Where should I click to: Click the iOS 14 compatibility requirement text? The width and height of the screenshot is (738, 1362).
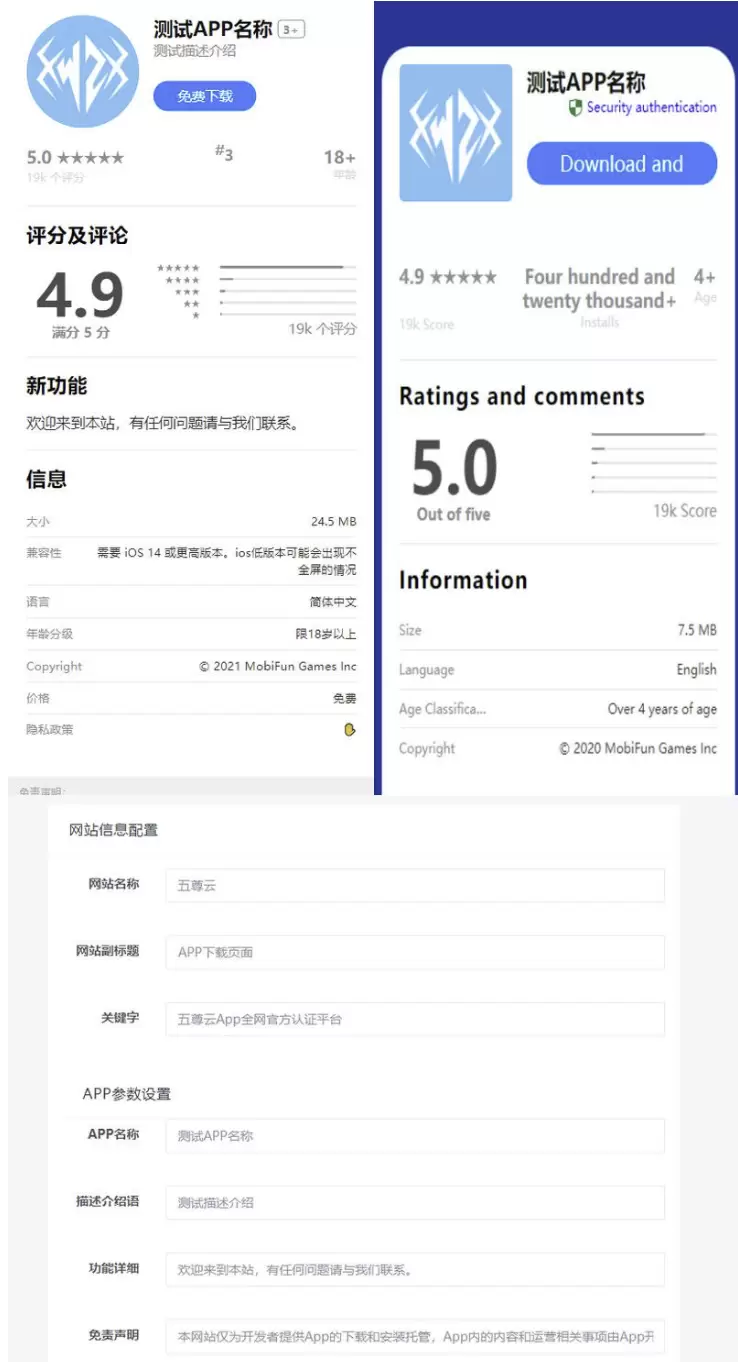pyautogui.click(x=227, y=560)
